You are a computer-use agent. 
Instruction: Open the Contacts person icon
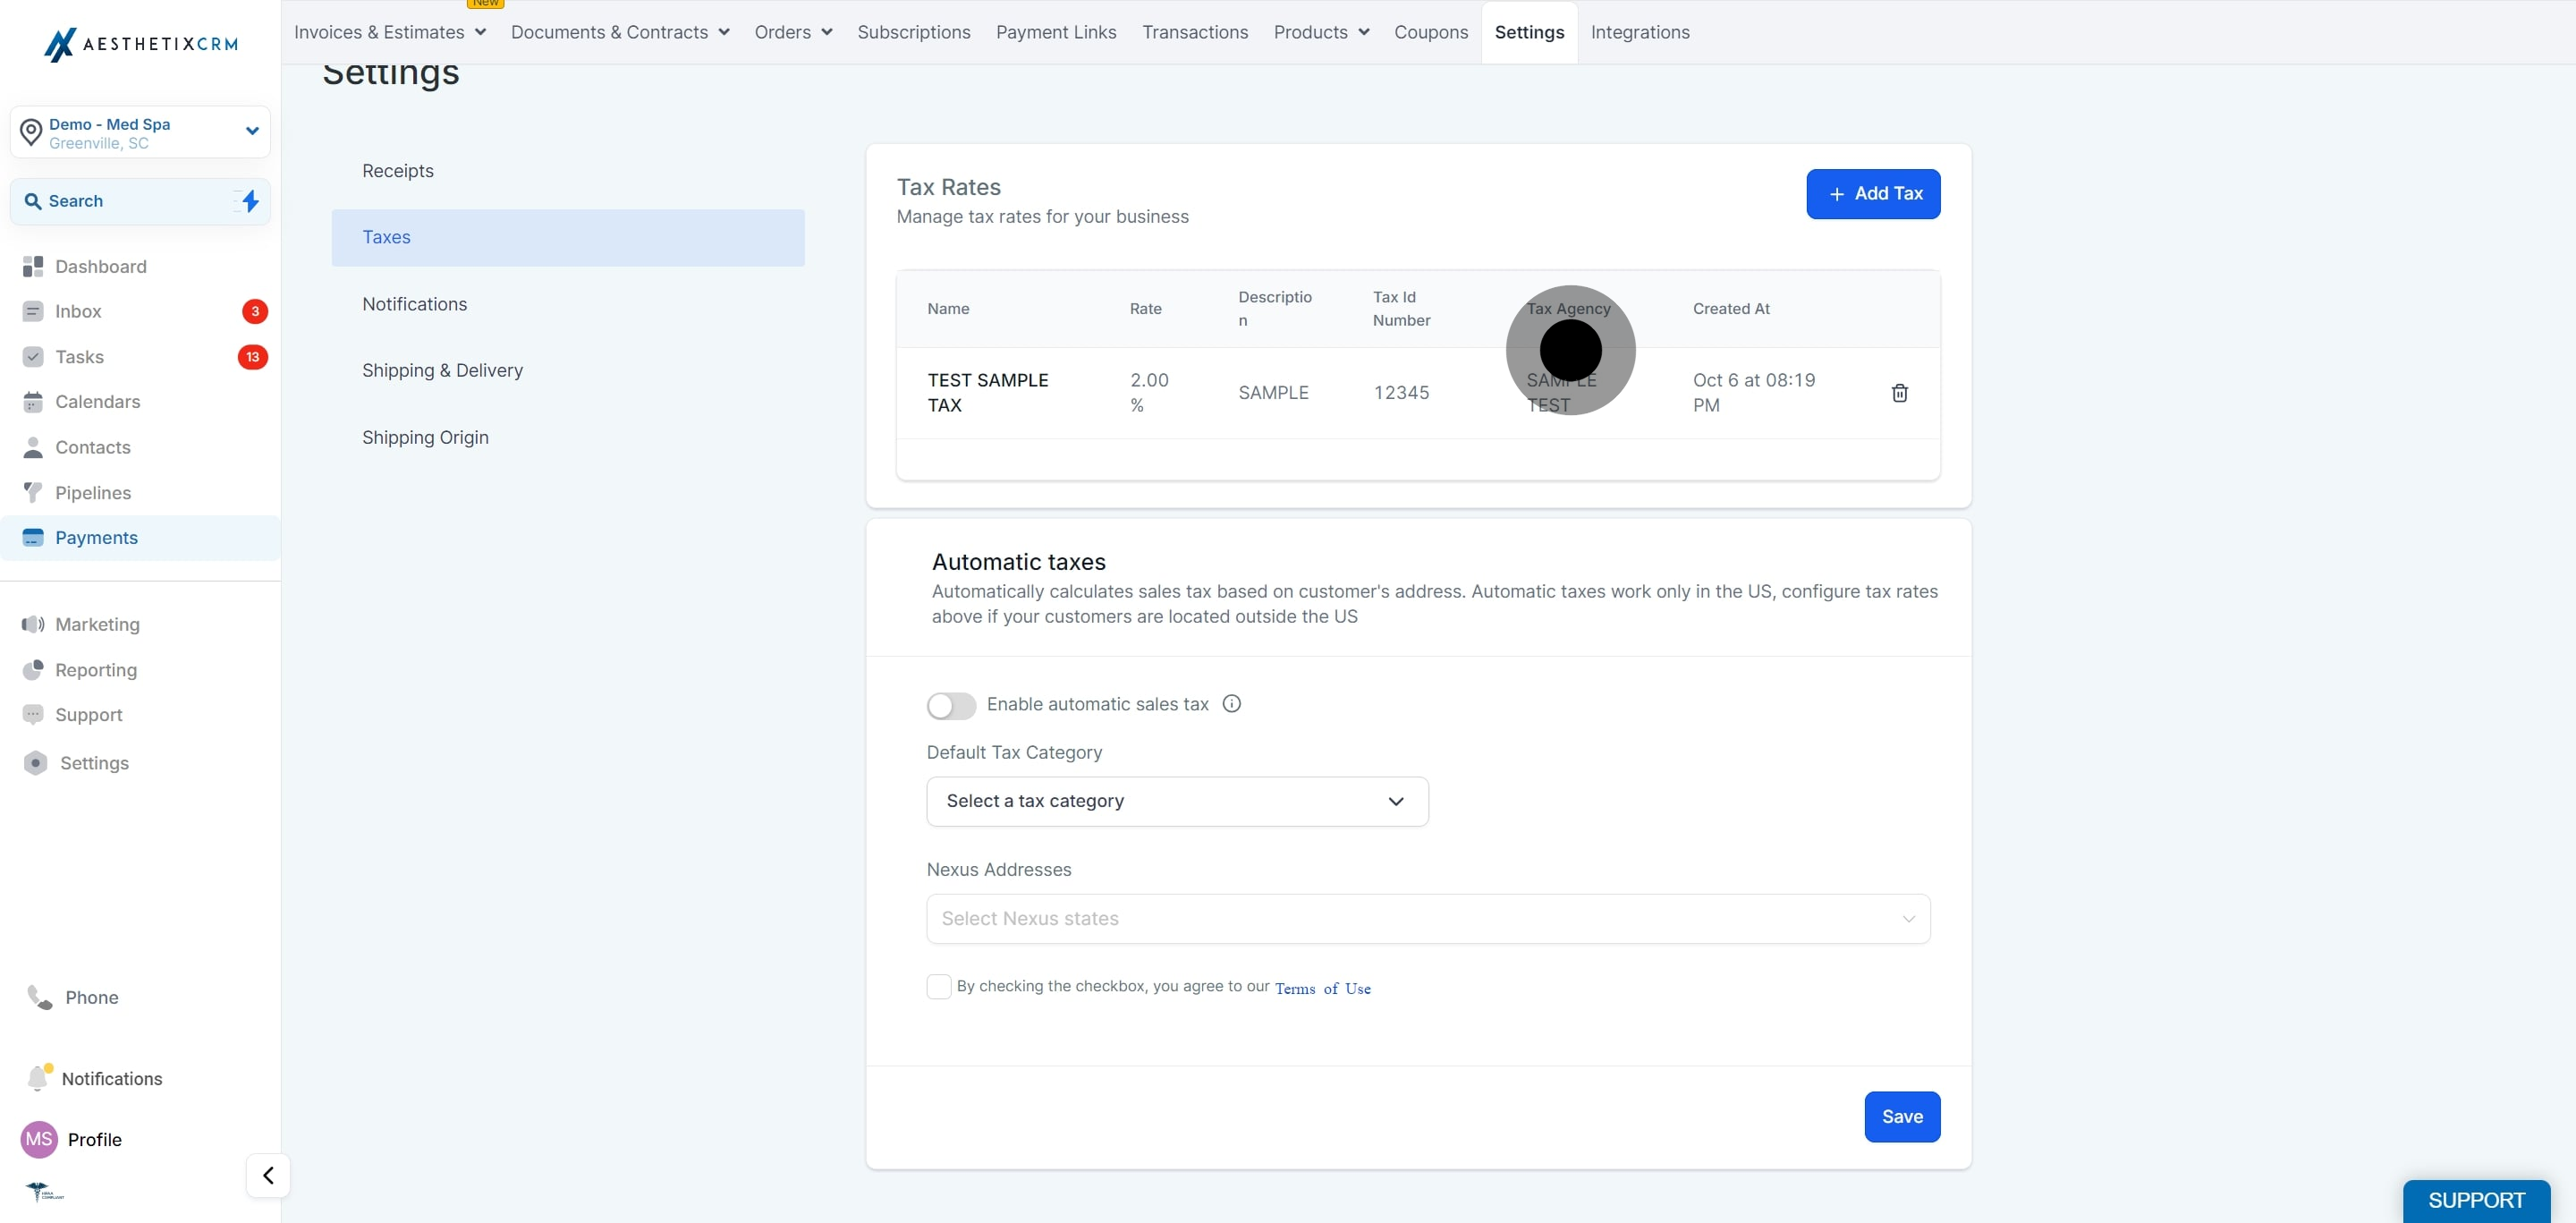33,447
